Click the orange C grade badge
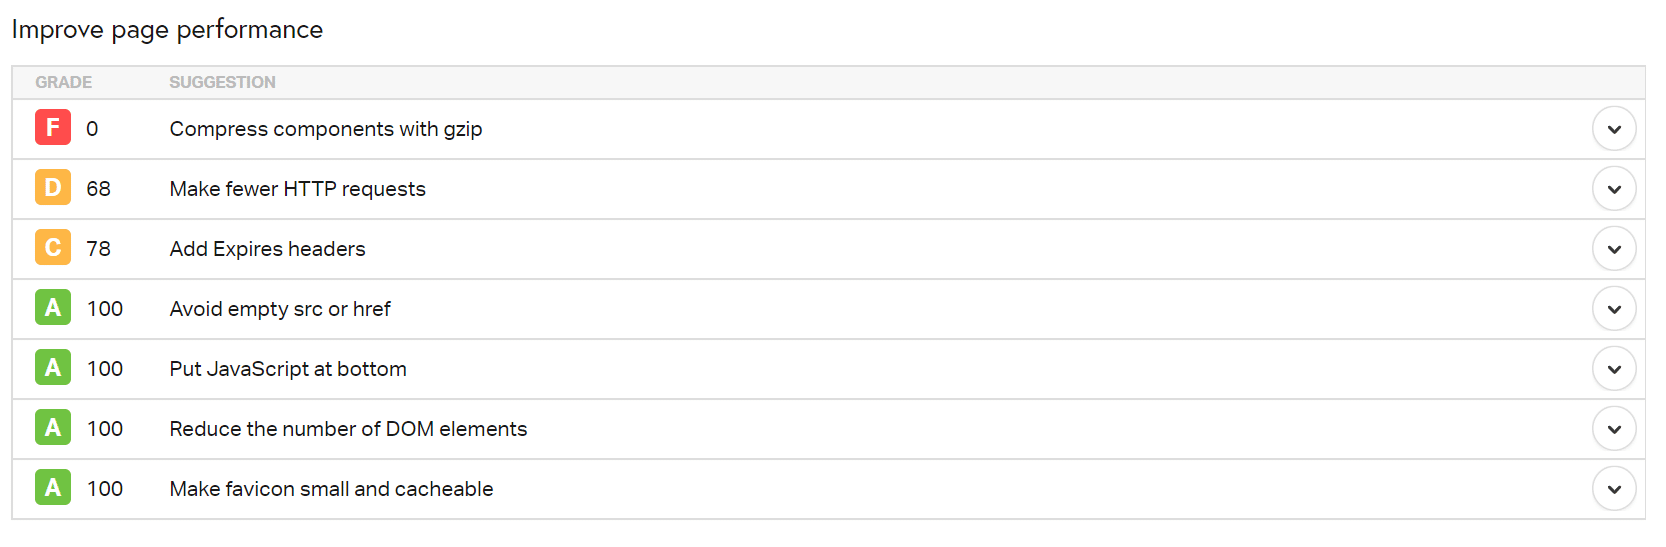The width and height of the screenshot is (1666, 547). 53,248
